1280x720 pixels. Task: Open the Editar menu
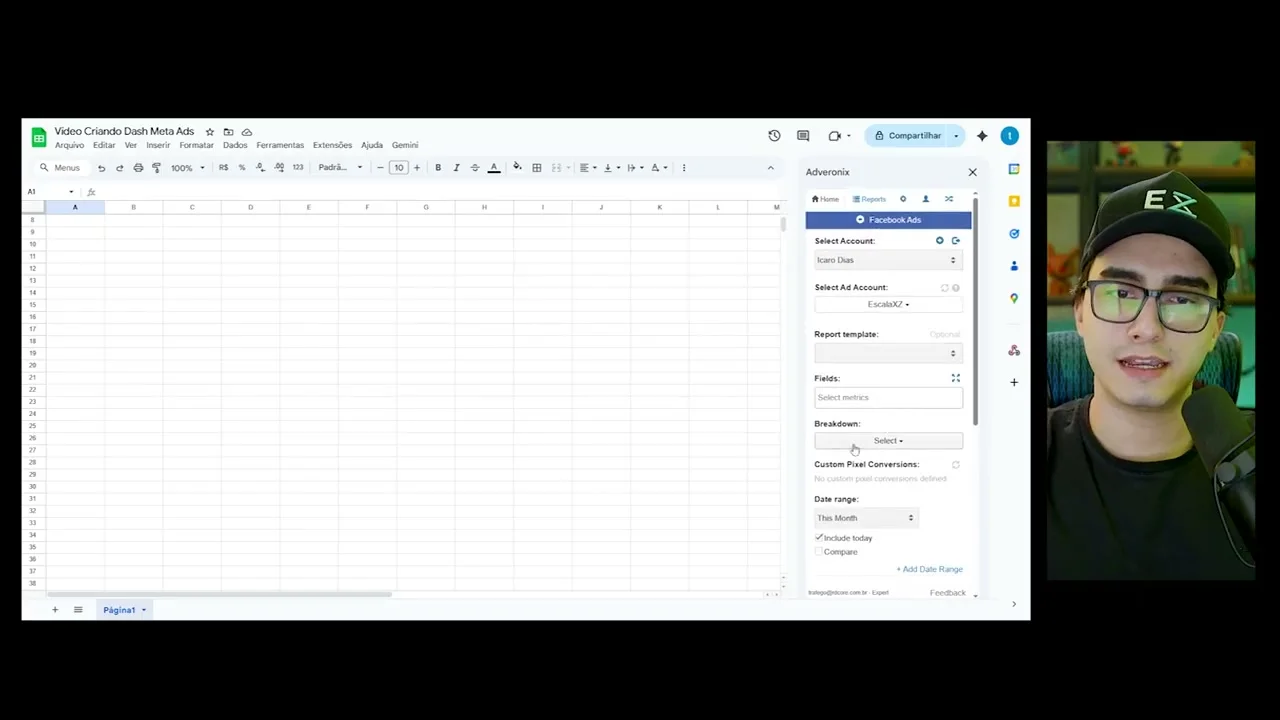(x=104, y=145)
